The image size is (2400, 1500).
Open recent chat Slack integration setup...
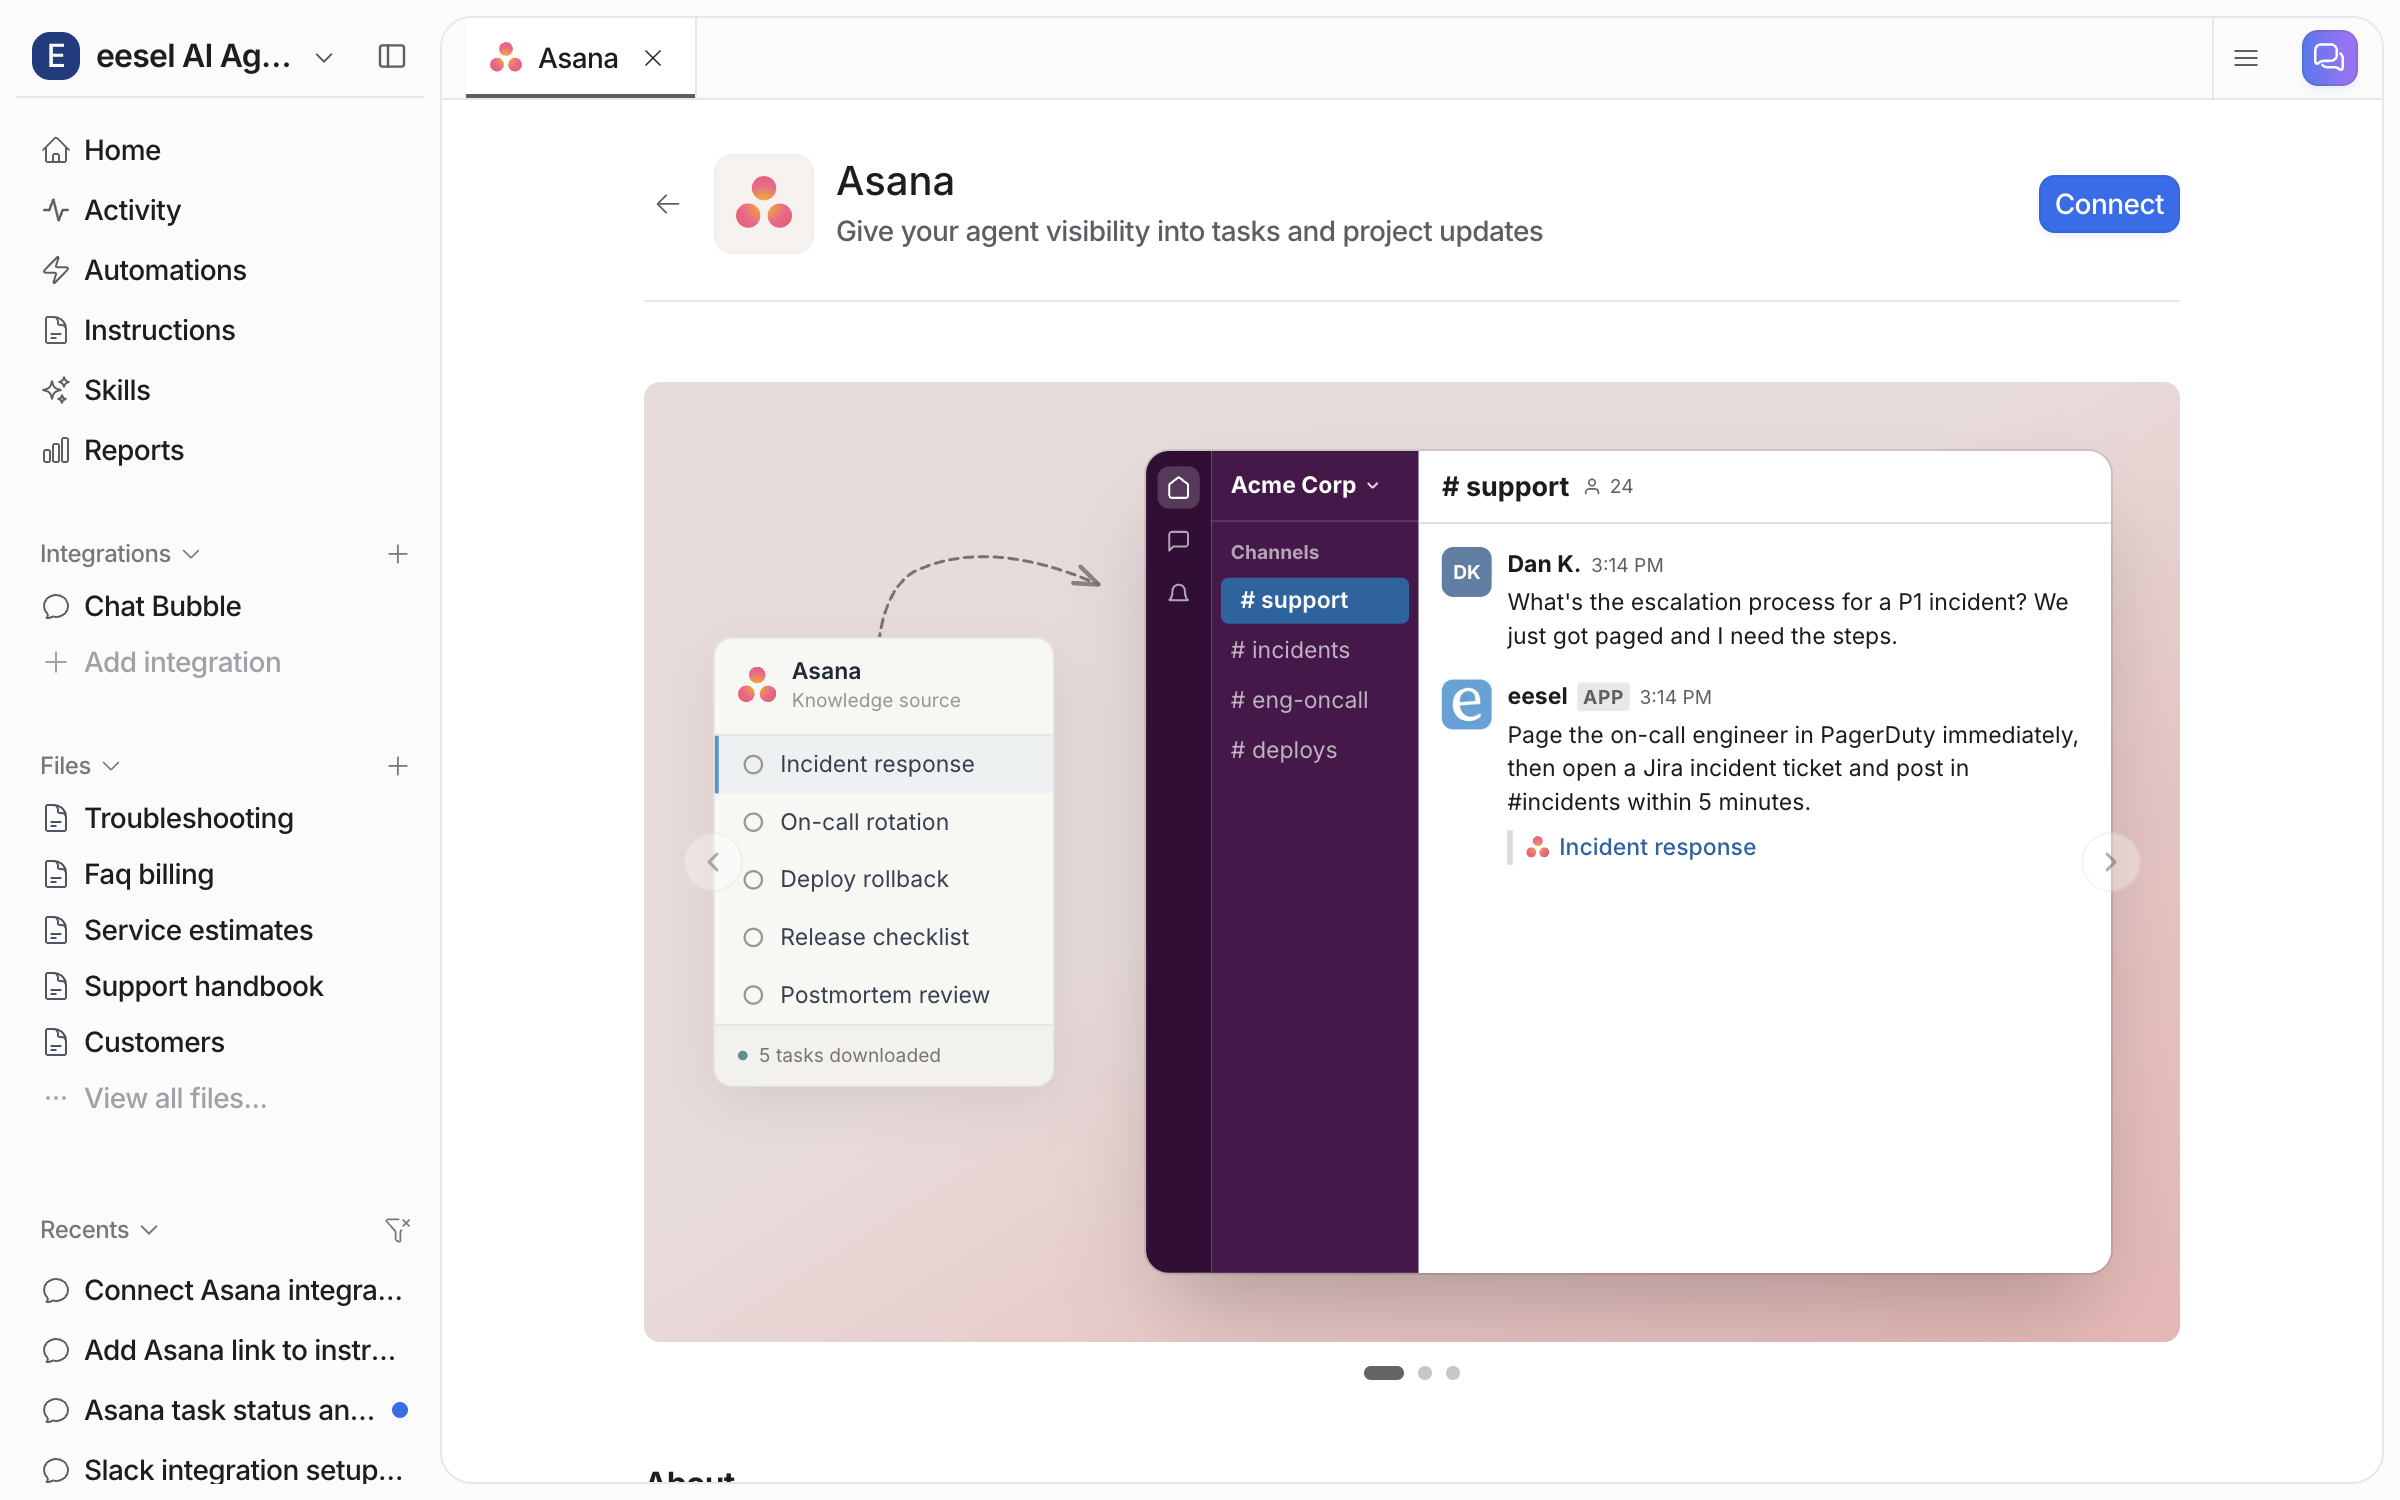222,1470
